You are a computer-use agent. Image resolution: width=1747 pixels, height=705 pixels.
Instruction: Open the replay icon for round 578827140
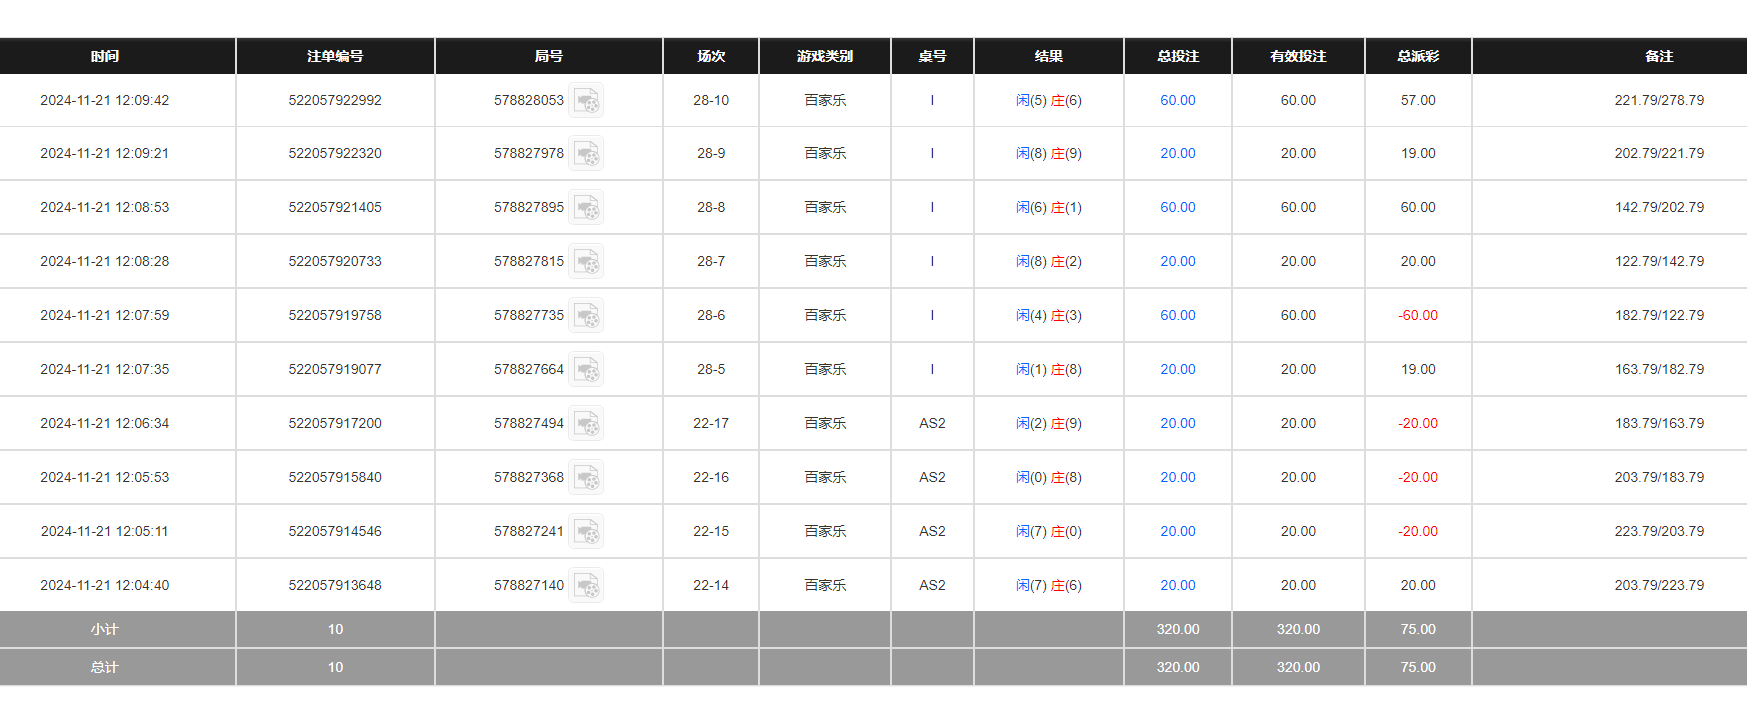pyautogui.click(x=586, y=586)
